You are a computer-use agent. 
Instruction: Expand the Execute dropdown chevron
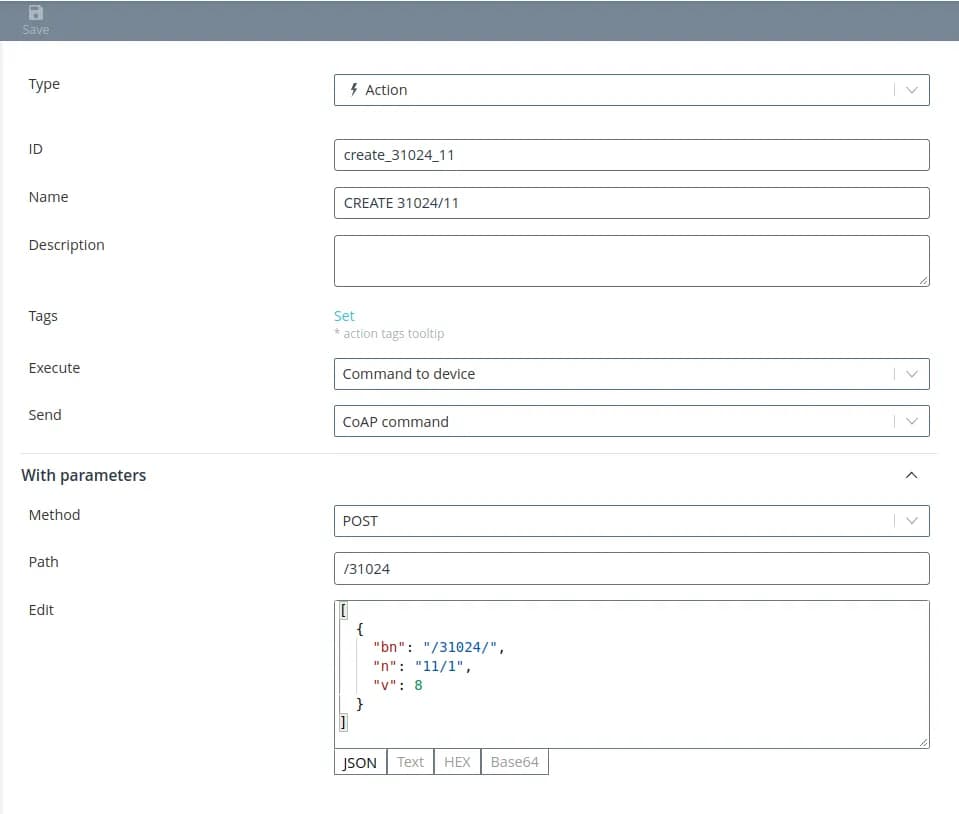click(x=911, y=374)
